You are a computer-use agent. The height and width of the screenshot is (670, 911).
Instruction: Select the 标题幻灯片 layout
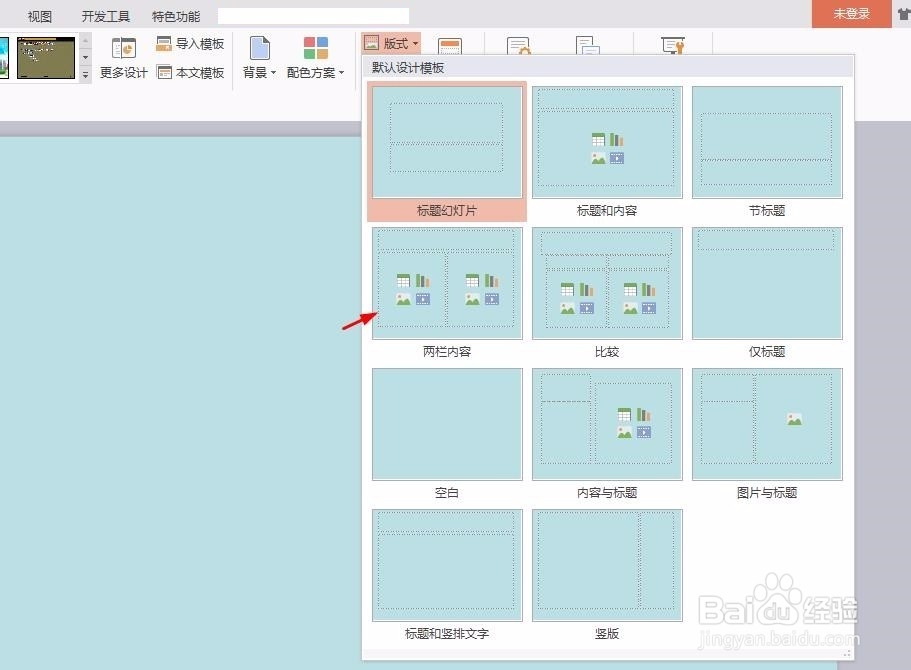point(447,152)
